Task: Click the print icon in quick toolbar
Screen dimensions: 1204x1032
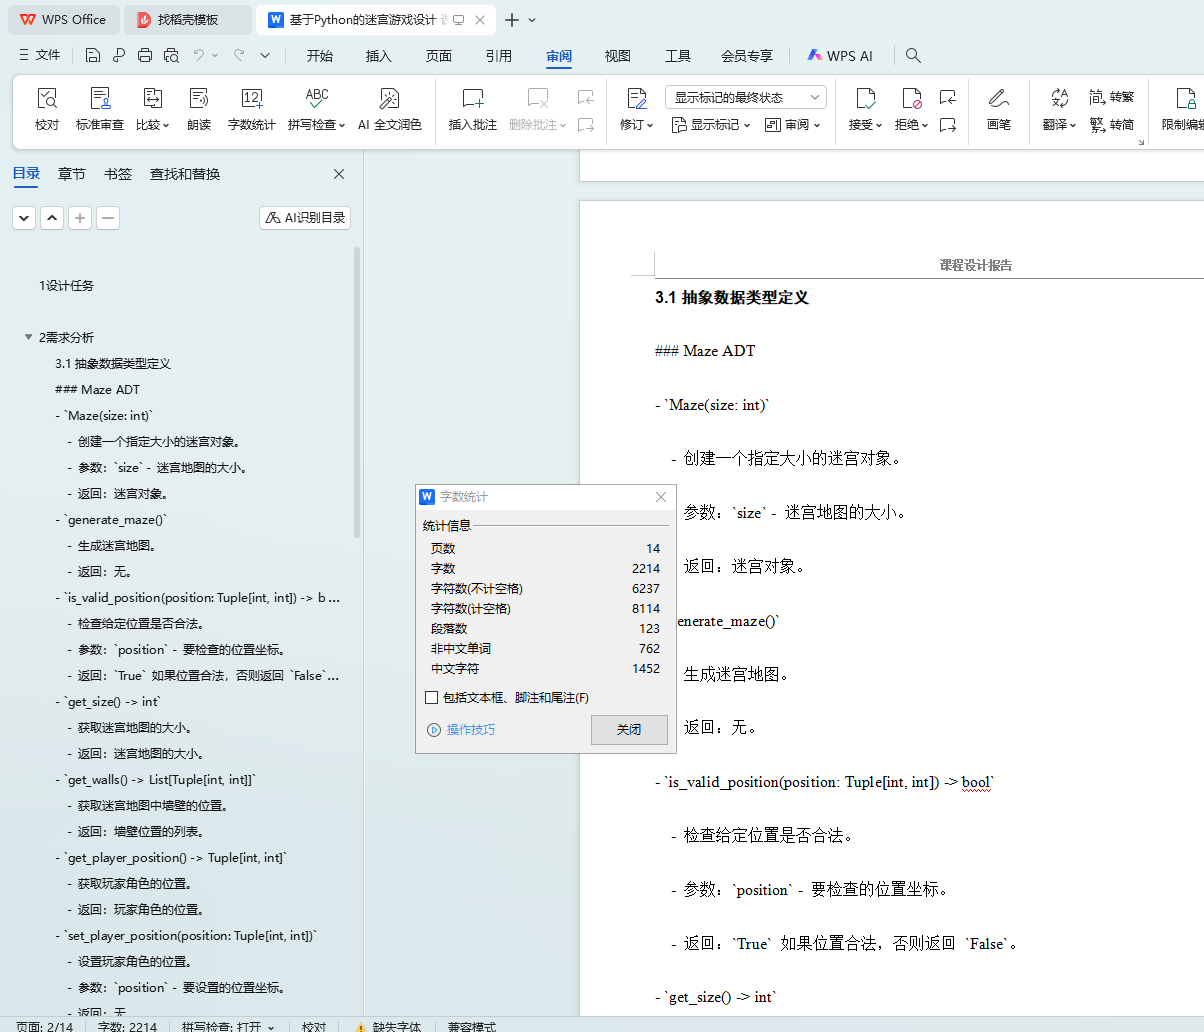Action: coord(145,56)
